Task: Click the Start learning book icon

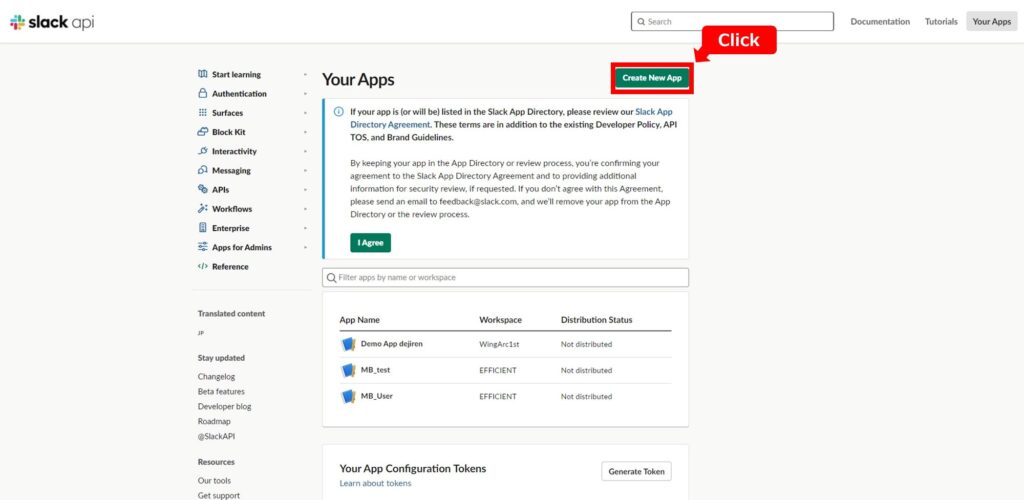Action: [x=202, y=74]
